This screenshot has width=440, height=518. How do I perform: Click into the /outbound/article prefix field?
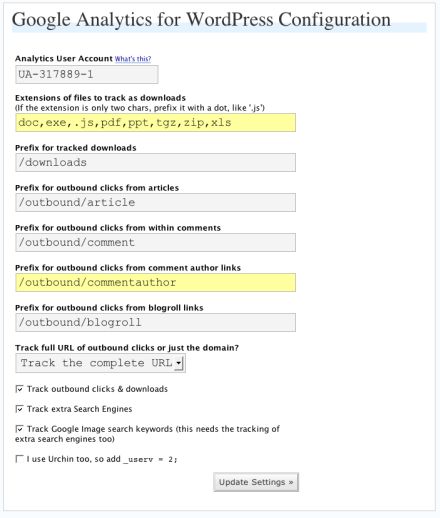pyautogui.click(x=155, y=202)
